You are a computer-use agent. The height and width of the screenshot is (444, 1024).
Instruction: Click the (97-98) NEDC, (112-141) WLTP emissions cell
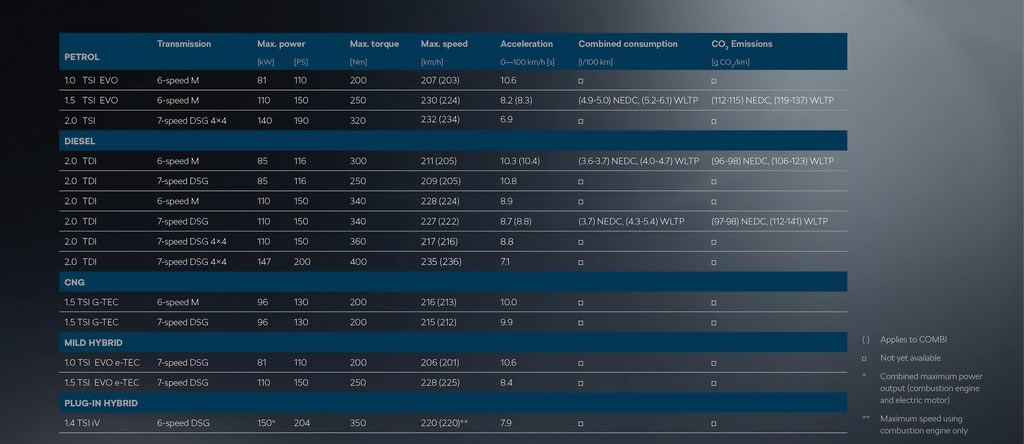(x=769, y=221)
